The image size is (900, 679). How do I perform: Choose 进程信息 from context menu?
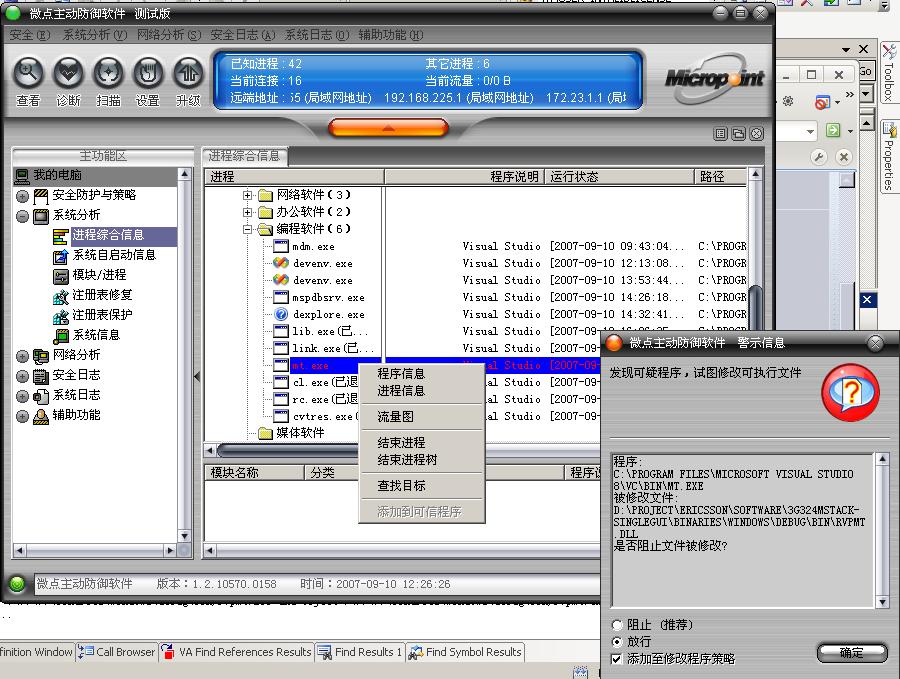tap(421, 391)
